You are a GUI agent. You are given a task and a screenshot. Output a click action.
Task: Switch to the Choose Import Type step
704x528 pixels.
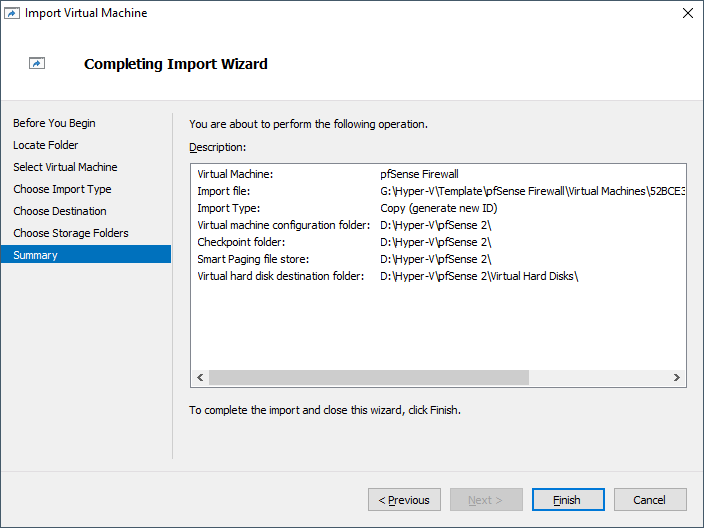pos(62,189)
